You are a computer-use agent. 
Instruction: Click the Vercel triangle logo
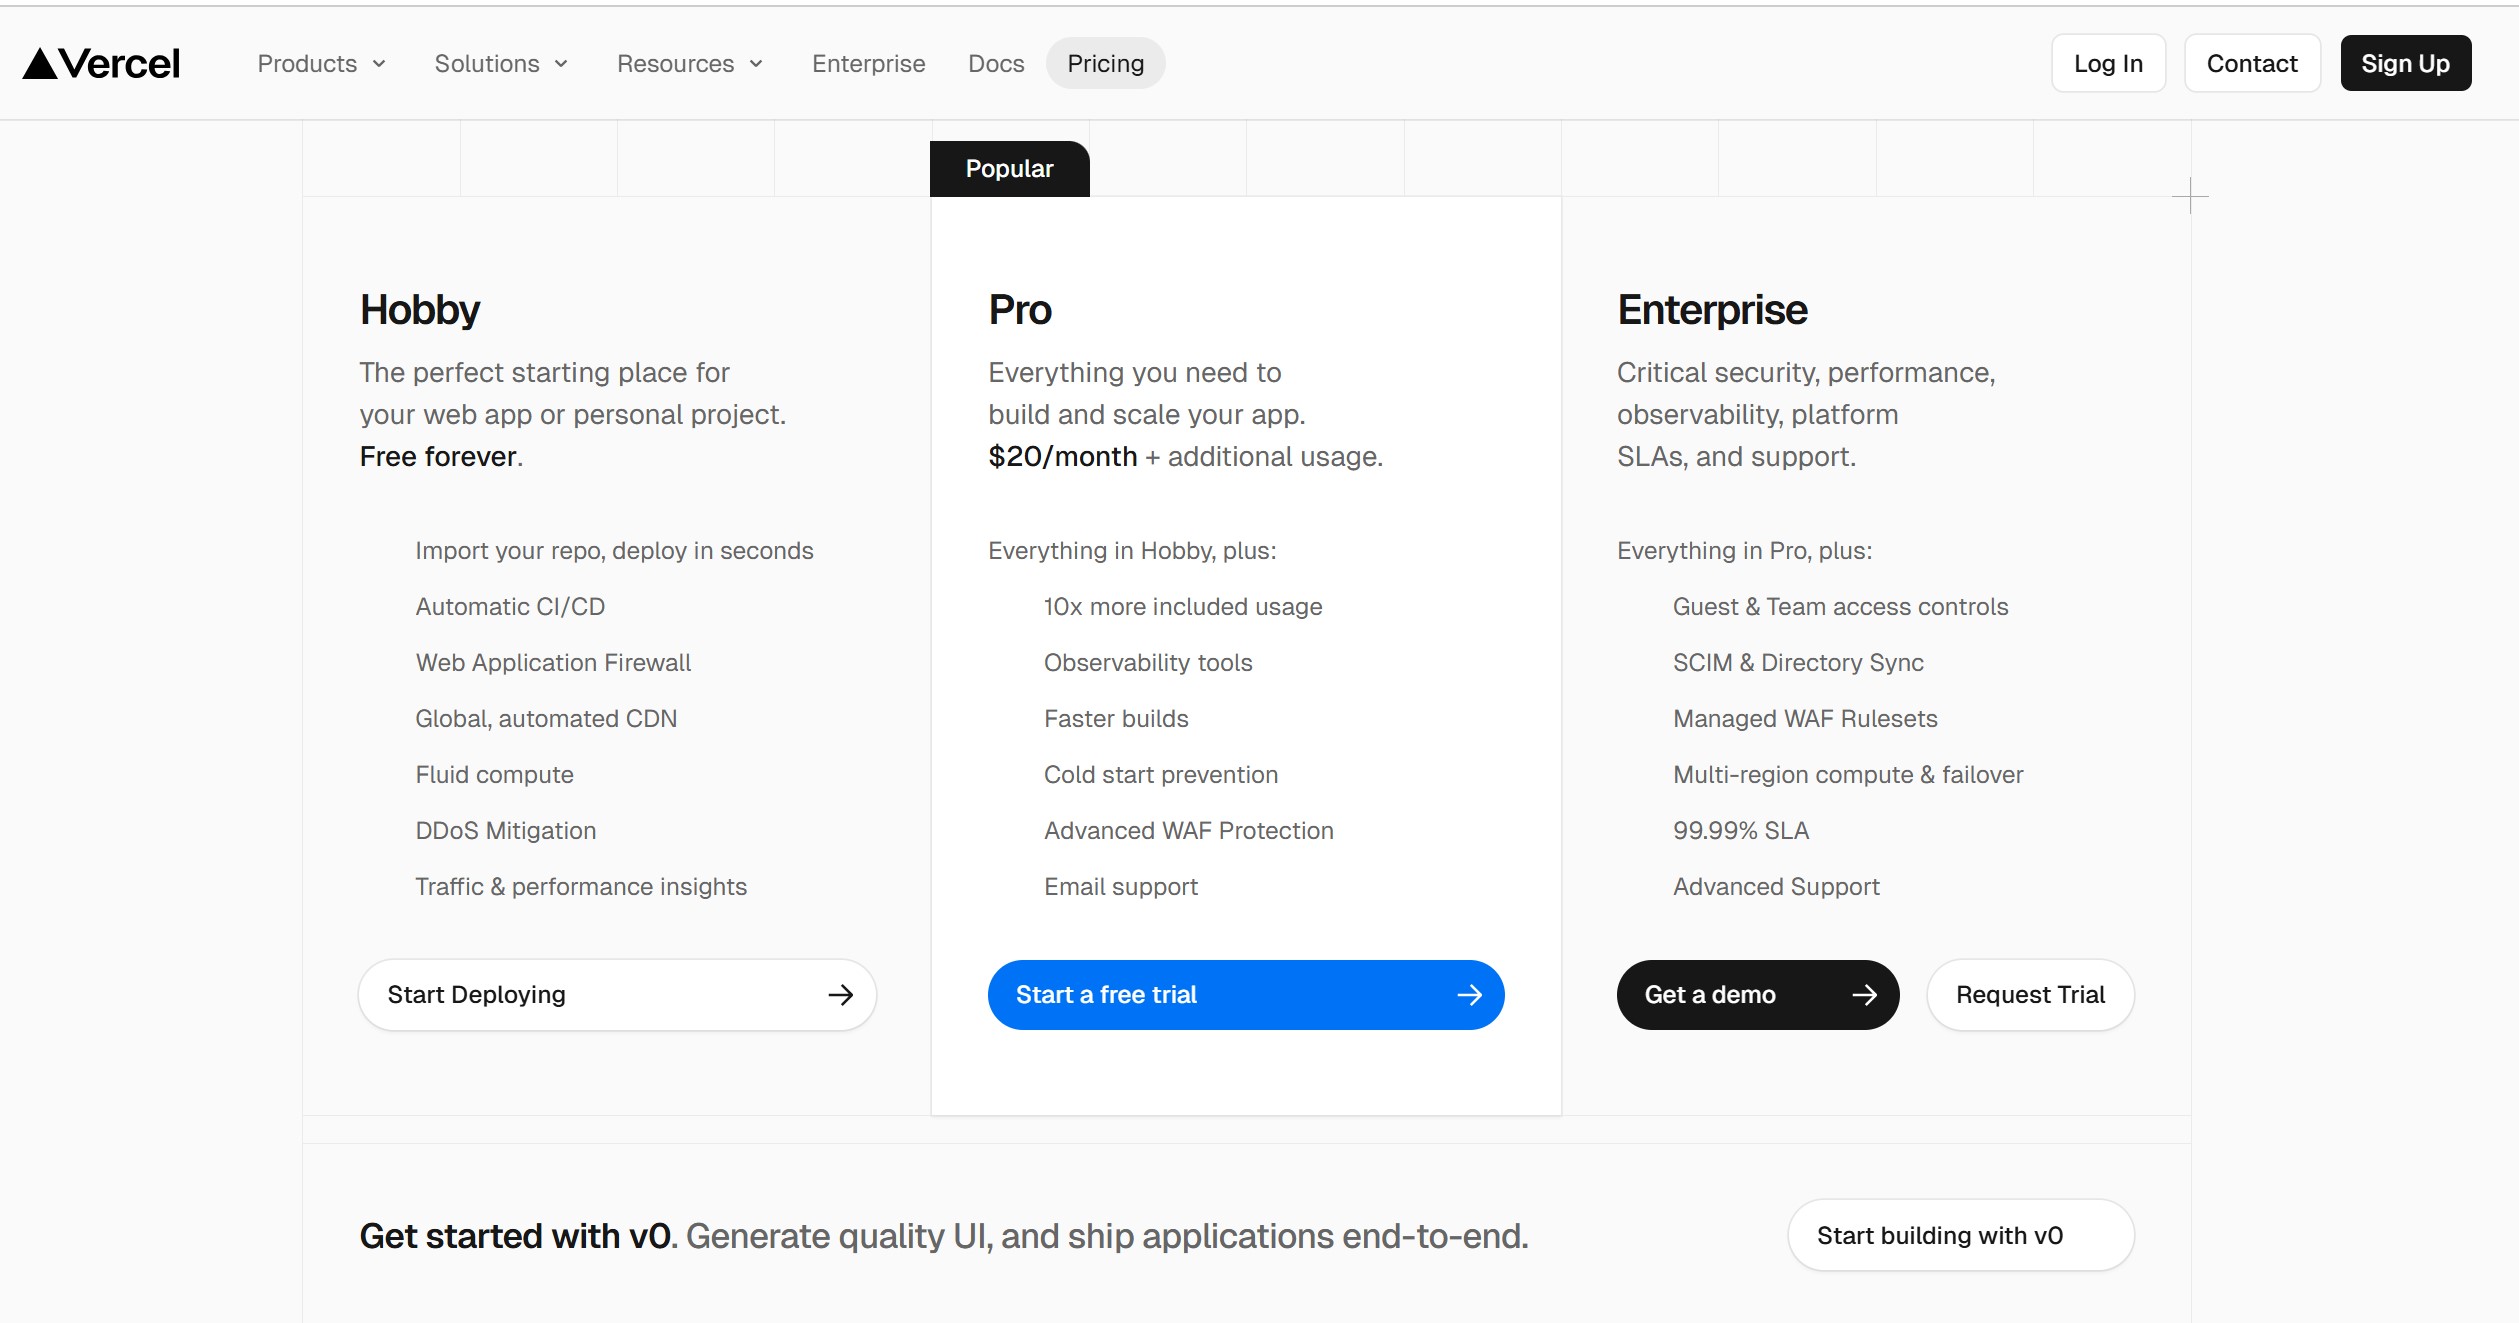(x=40, y=64)
